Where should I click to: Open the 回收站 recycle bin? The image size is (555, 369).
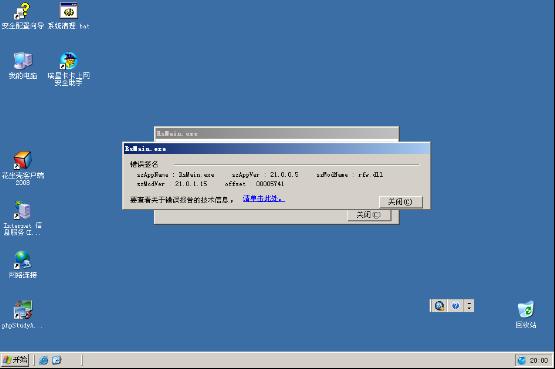pos(526,315)
